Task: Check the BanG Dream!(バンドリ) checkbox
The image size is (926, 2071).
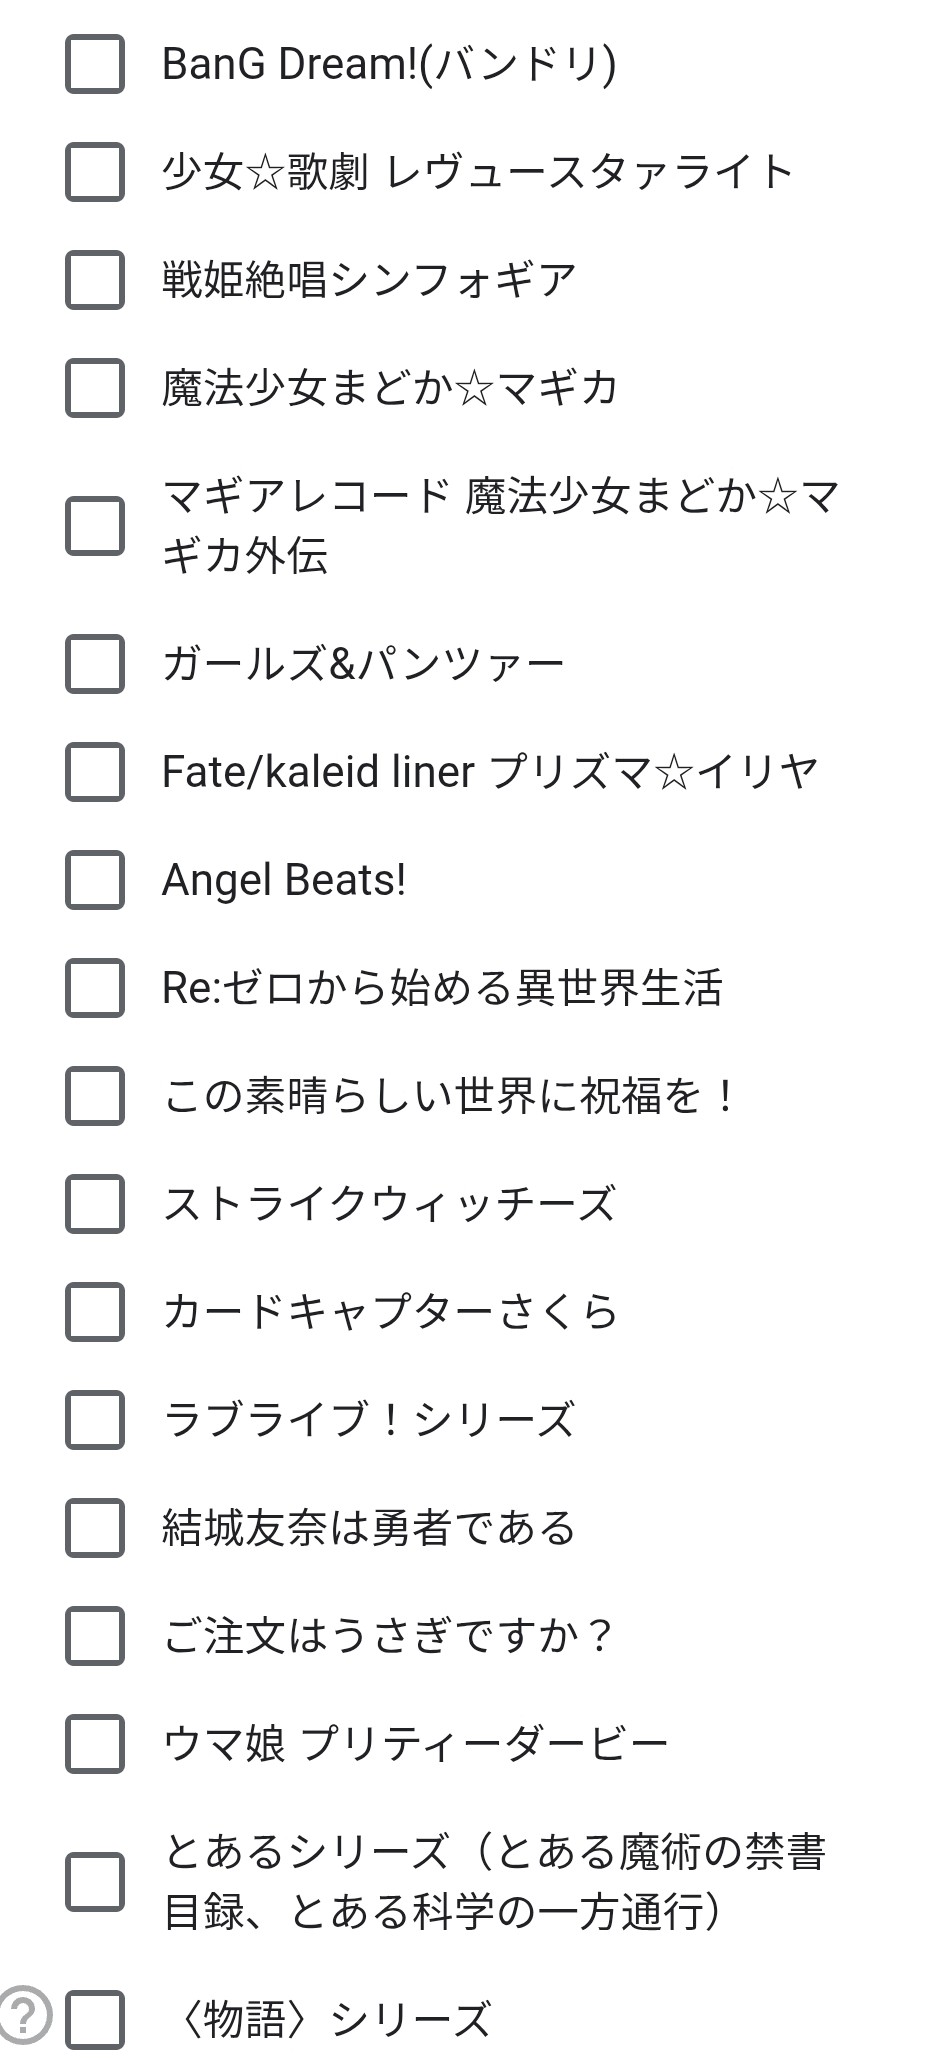Action: [95, 64]
